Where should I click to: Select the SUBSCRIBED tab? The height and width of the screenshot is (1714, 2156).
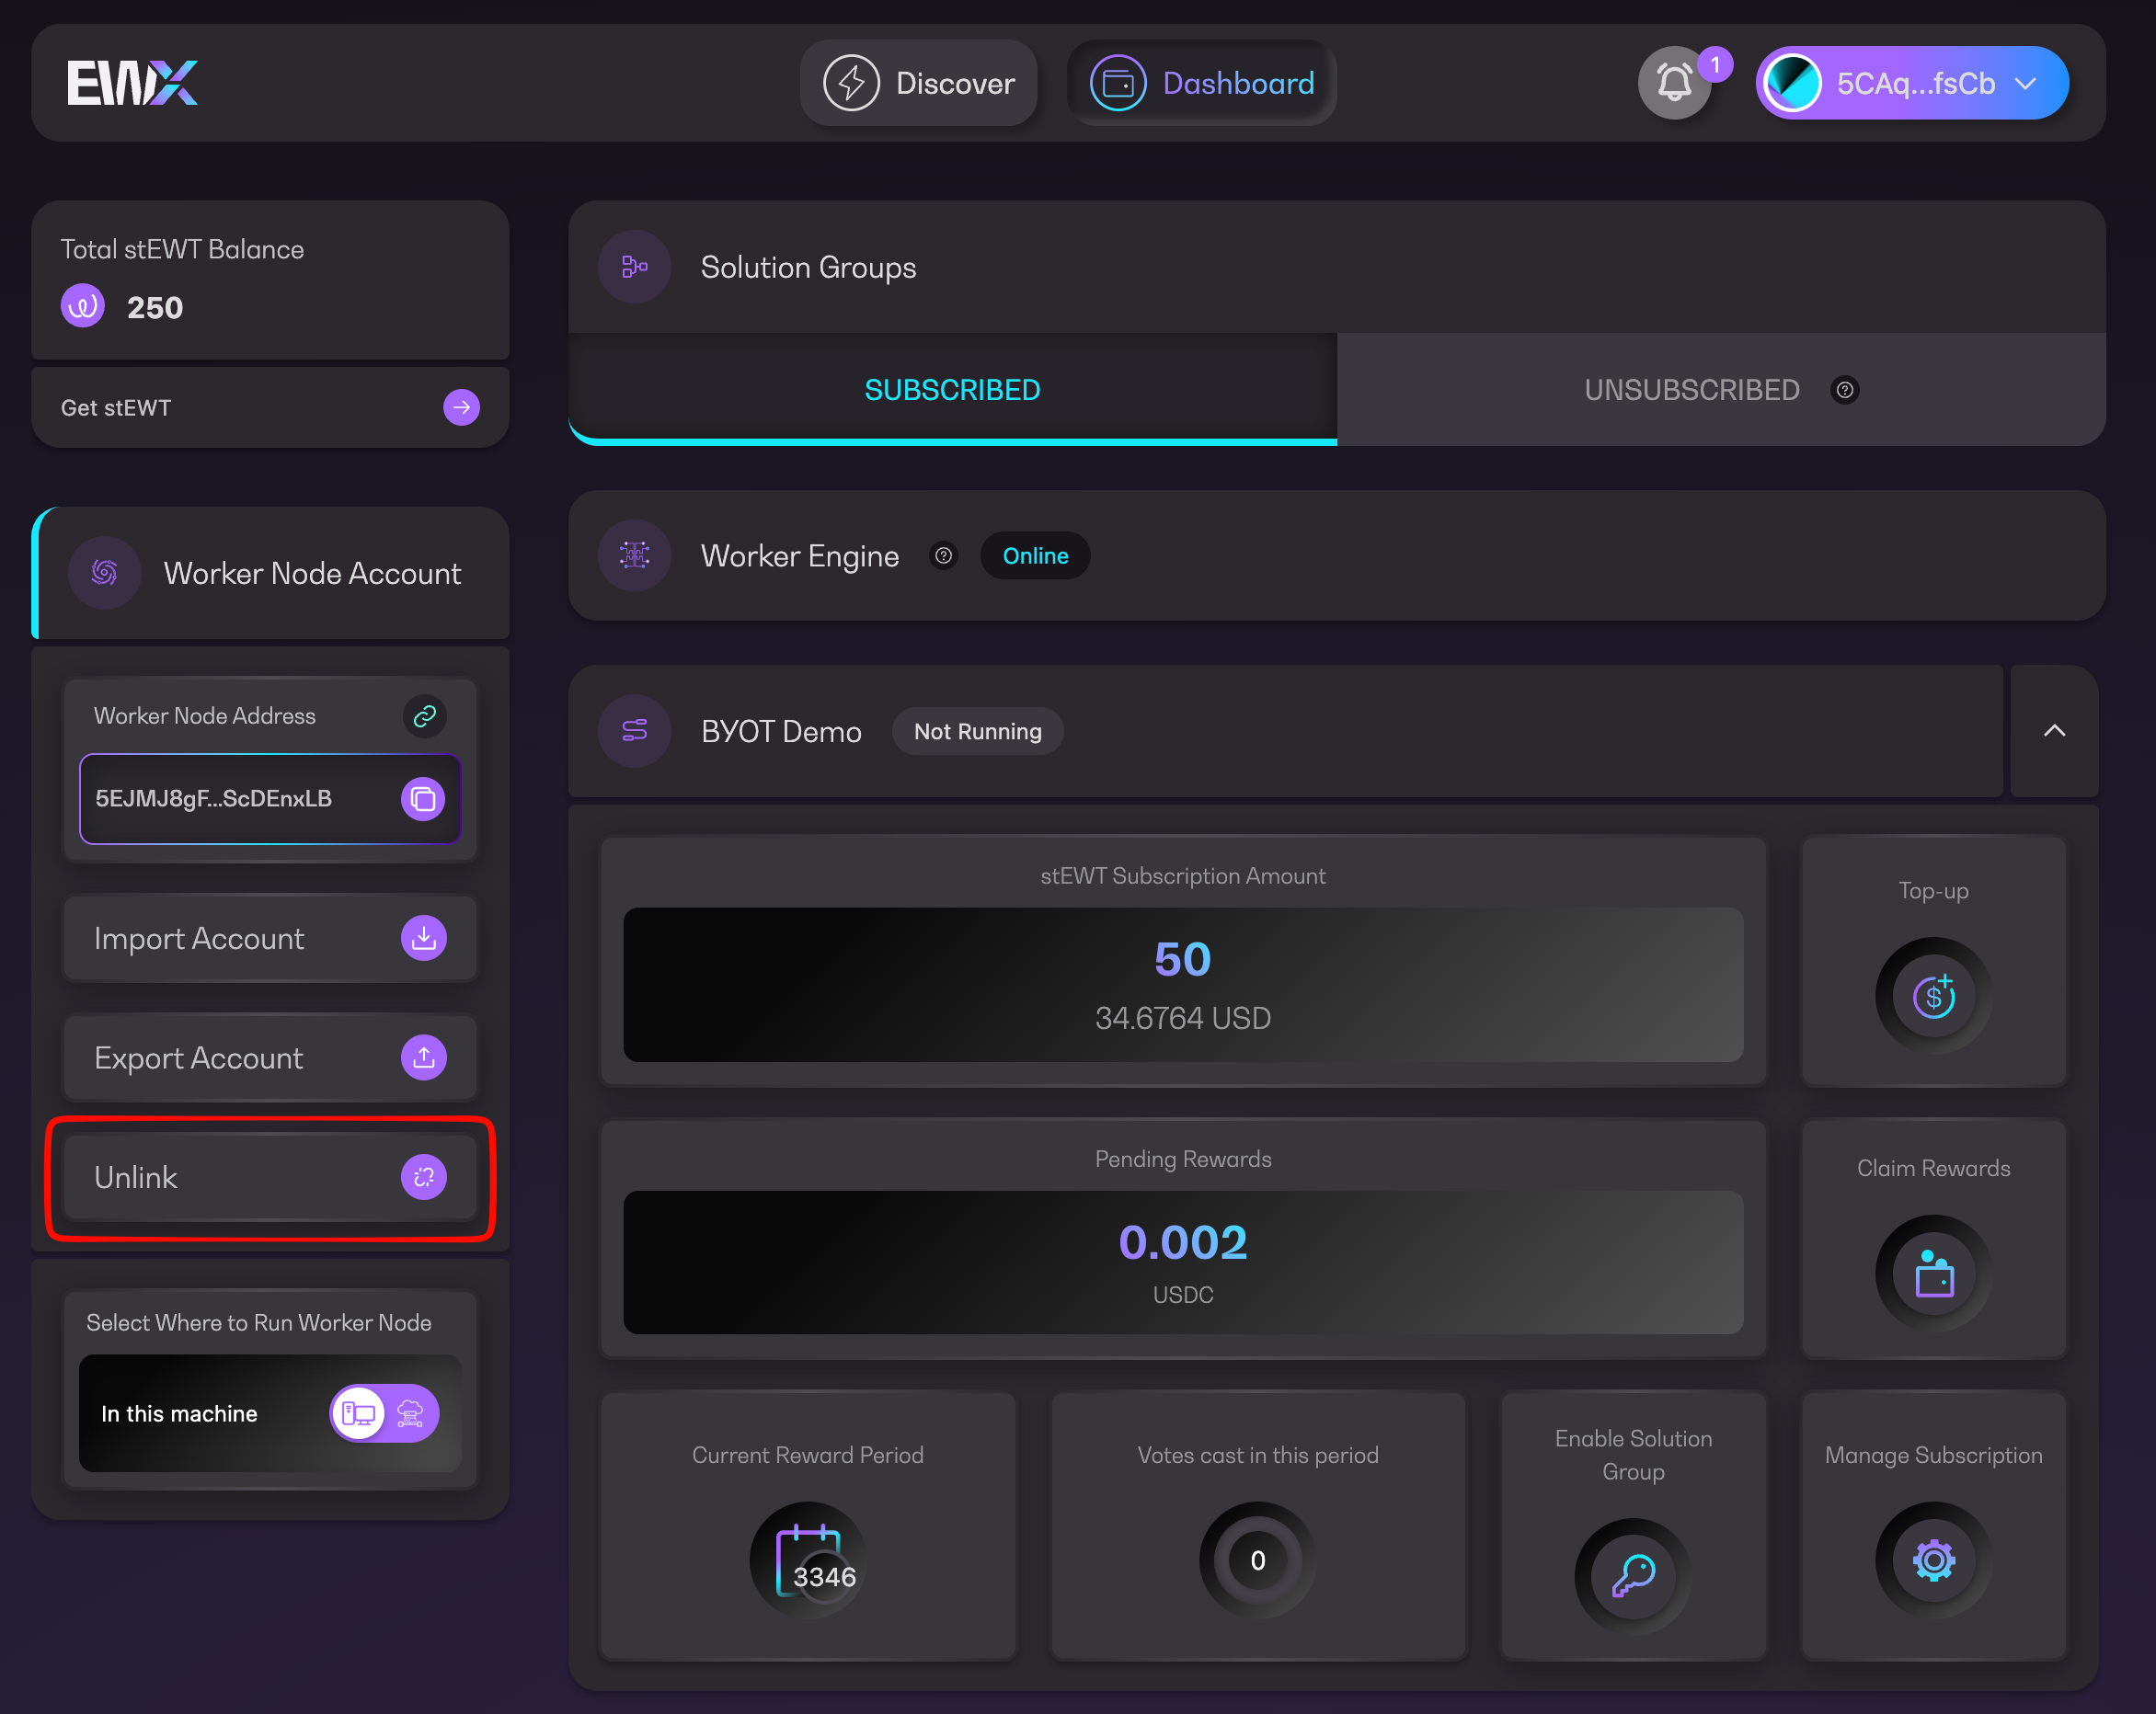(x=952, y=390)
